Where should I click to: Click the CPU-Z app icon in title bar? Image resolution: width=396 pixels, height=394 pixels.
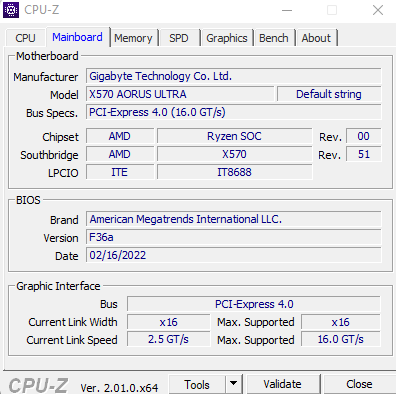(x=11, y=10)
